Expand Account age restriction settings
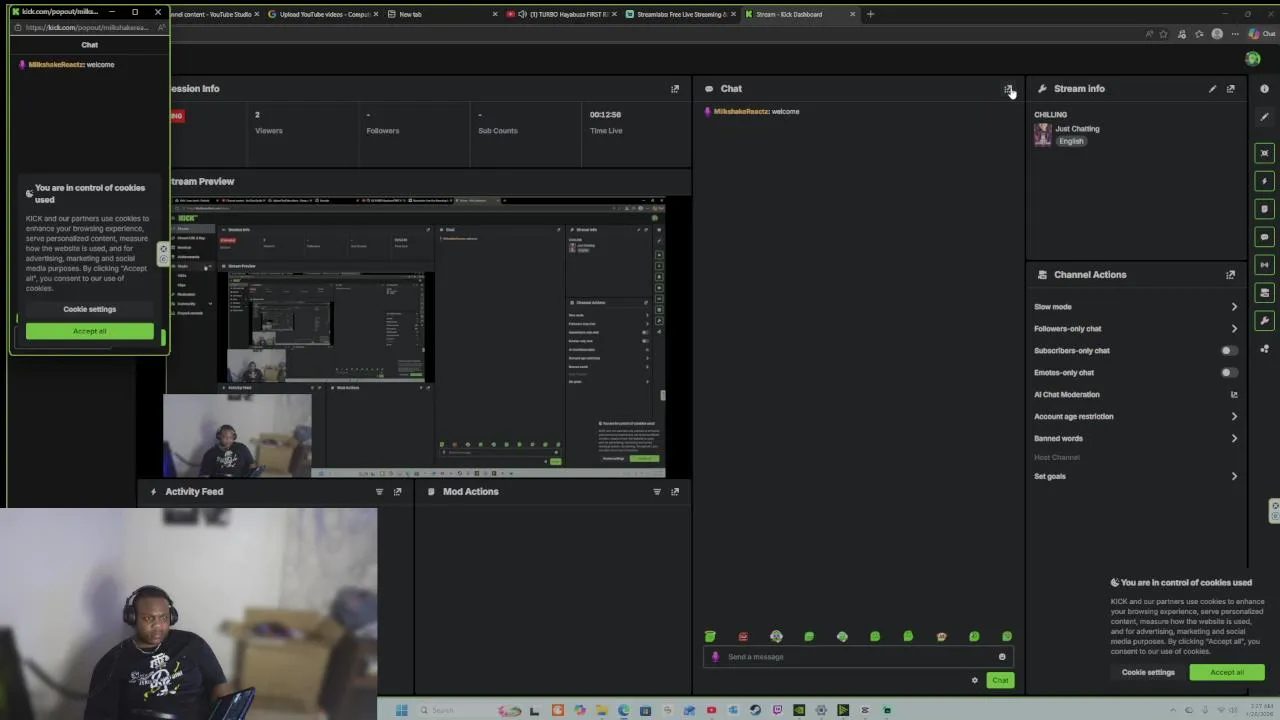1280x720 pixels. pyautogui.click(x=1234, y=417)
